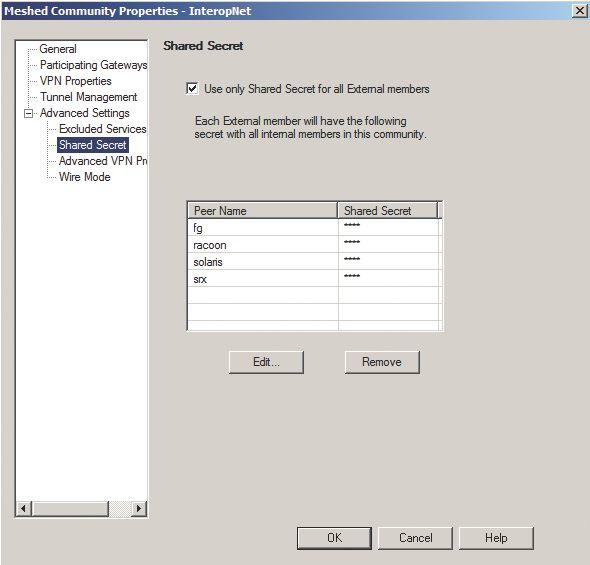
Task: Select Wire Mode in the tree
Action: 85,177
